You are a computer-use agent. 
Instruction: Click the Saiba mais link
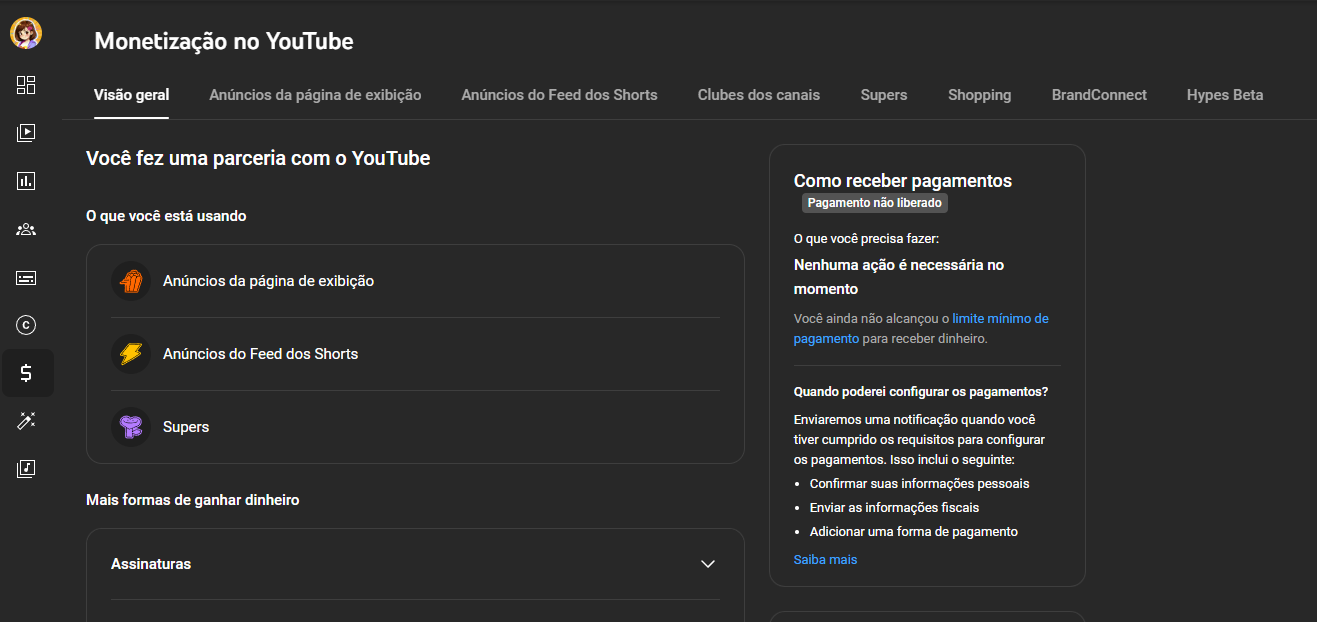(x=825, y=560)
